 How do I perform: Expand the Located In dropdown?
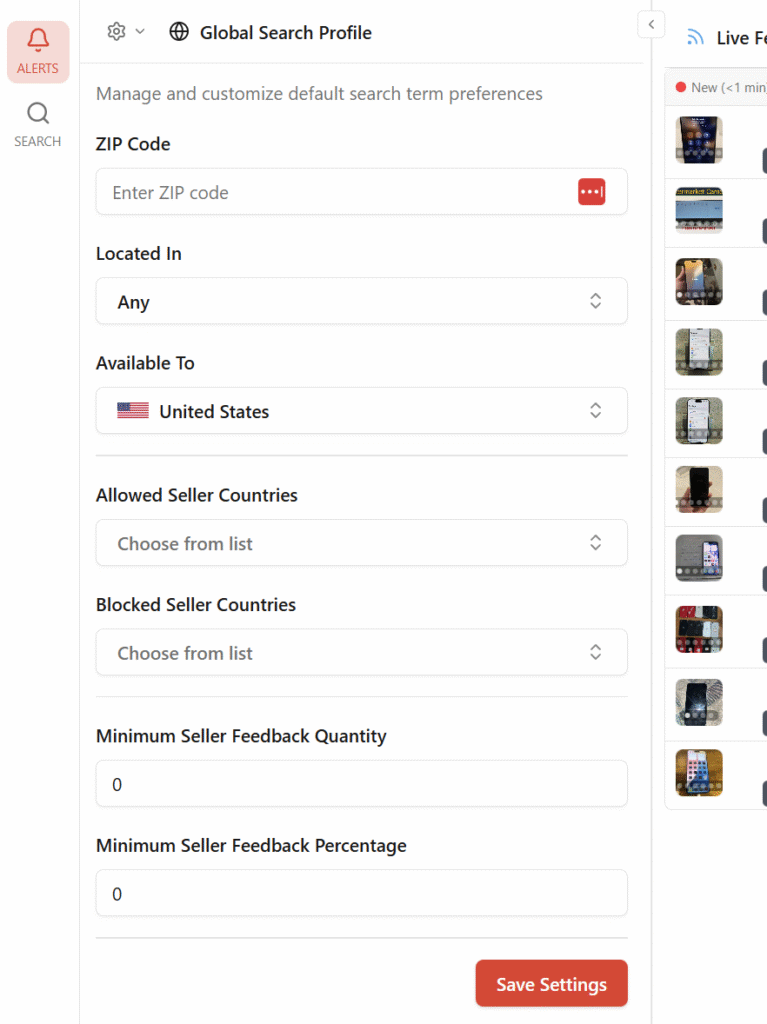tap(361, 301)
